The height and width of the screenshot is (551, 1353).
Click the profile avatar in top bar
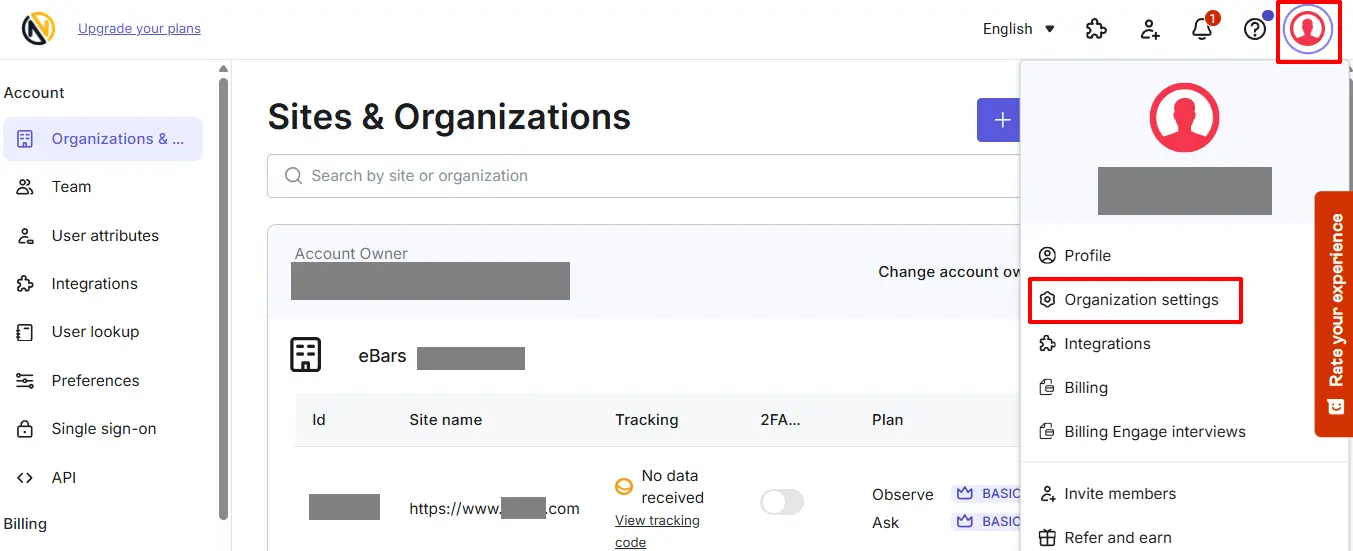(x=1308, y=29)
